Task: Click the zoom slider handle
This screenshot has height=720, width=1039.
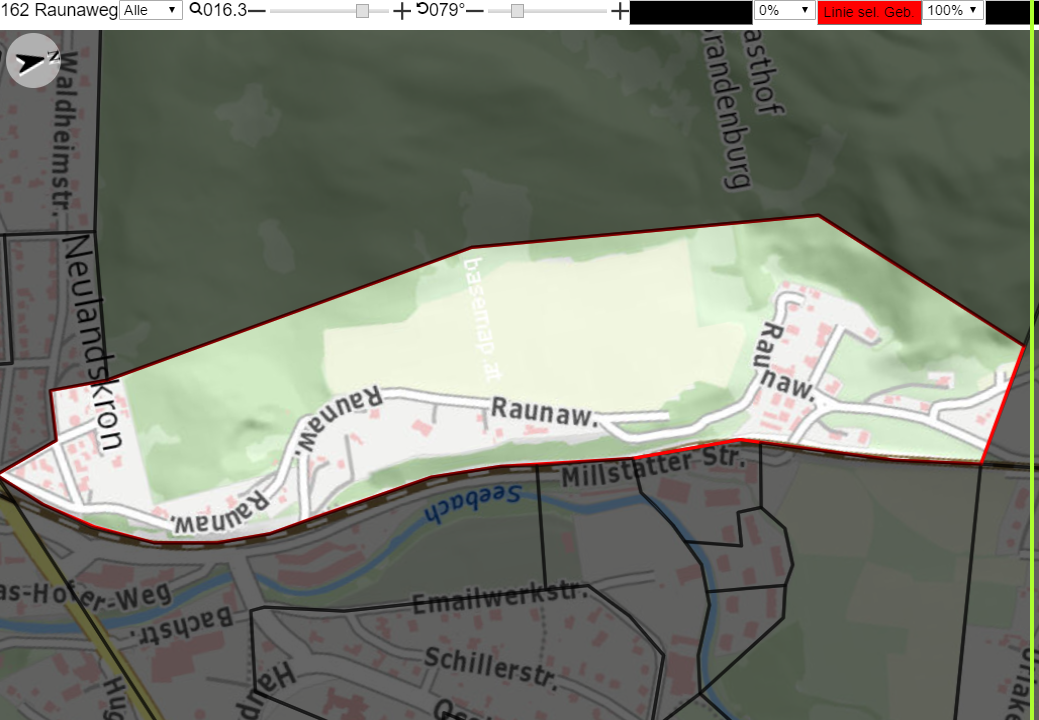Action: [362, 11]
